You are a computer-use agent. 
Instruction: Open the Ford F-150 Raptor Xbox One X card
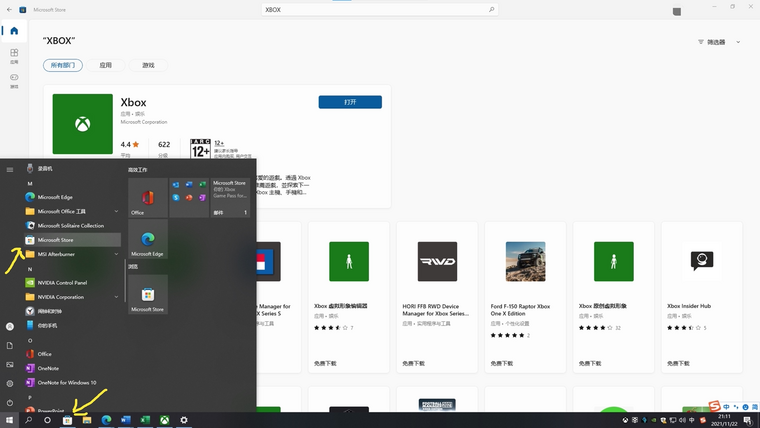(525, 297)
